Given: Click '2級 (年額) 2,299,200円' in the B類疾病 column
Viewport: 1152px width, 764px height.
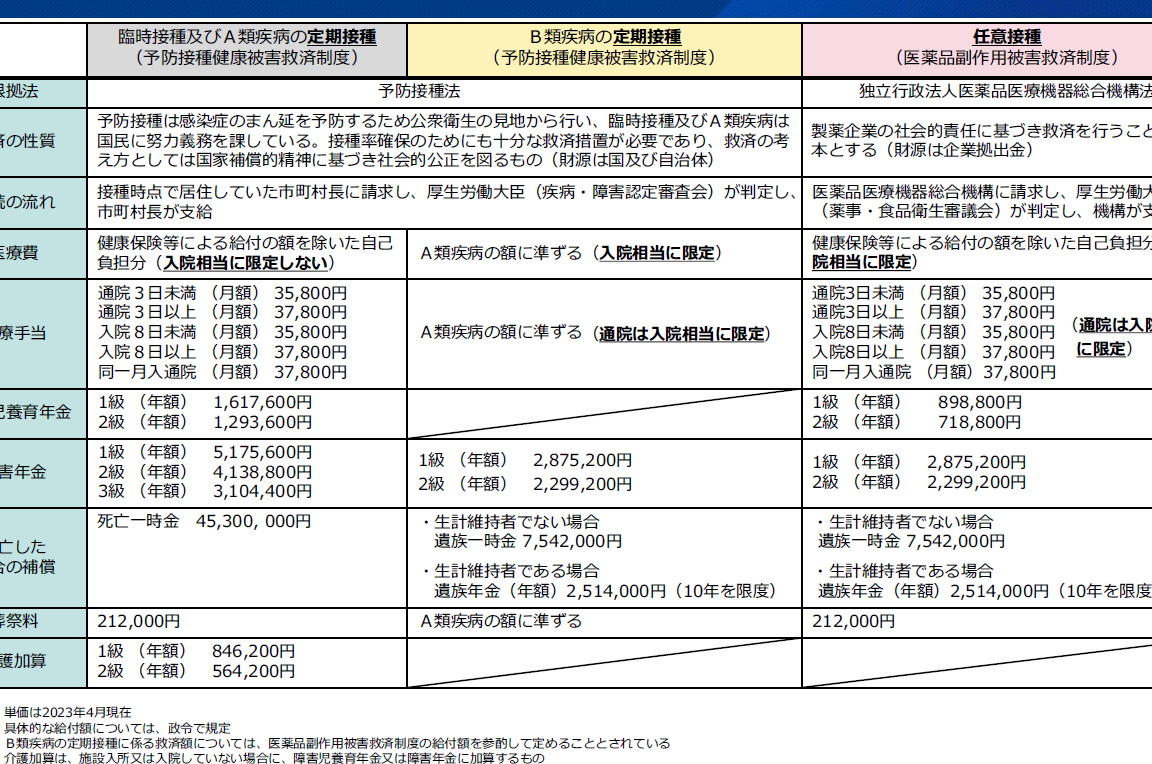Looking at the screenshot, I should point(525,484).
